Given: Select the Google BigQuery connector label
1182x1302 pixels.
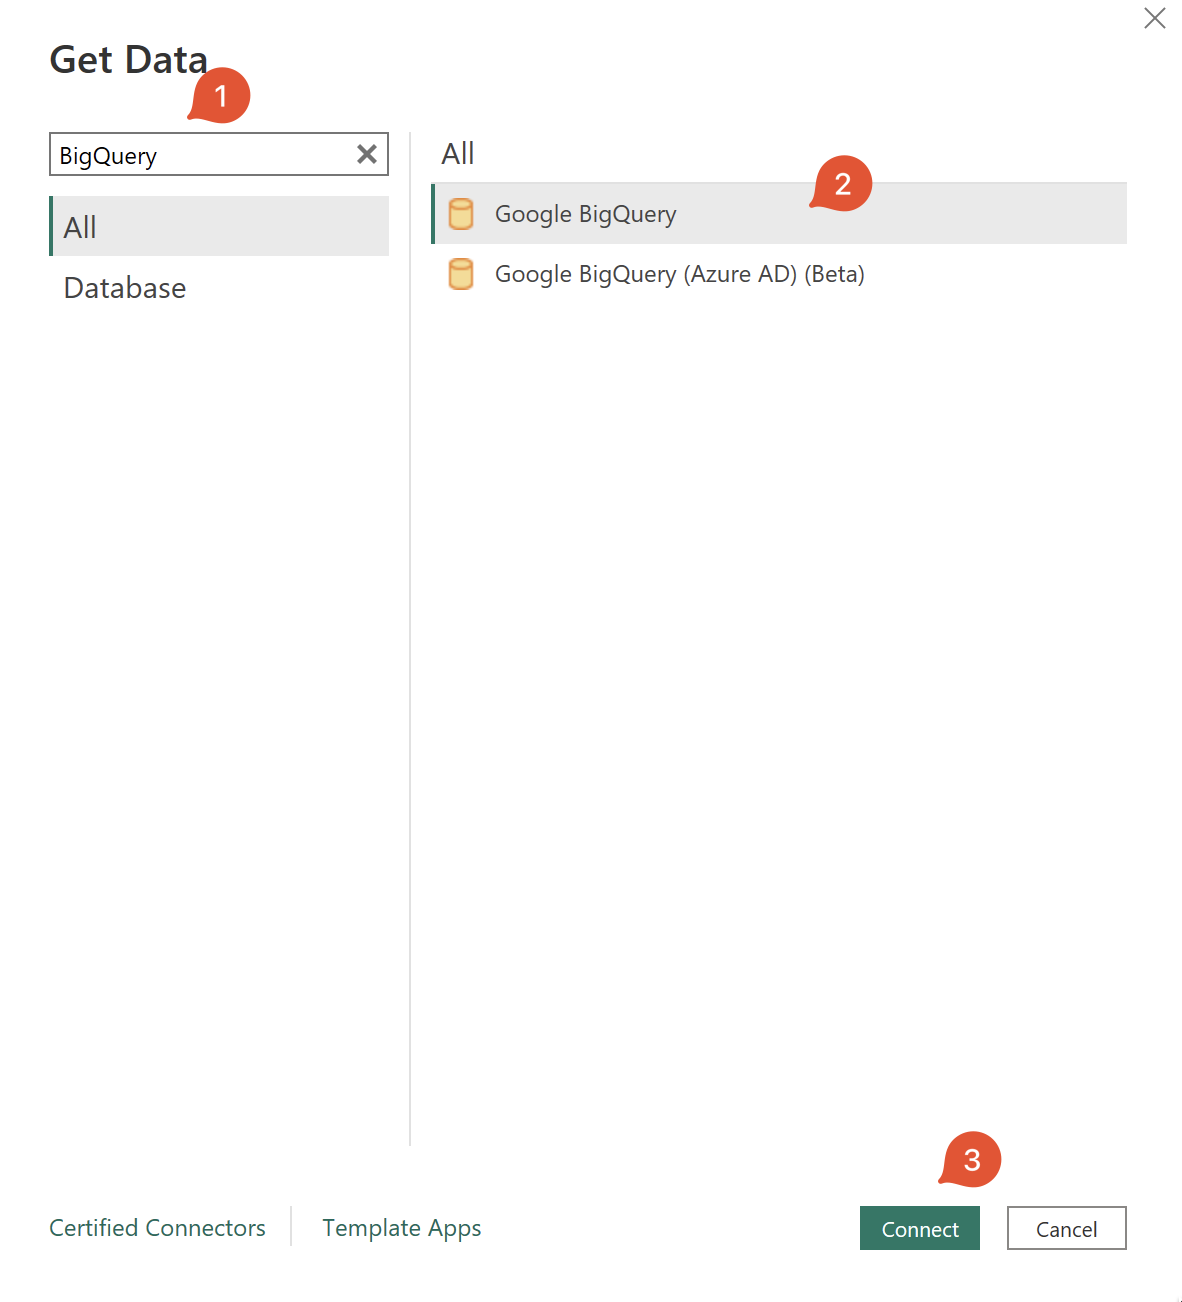Looking at the screenshot, I should 586,214.
